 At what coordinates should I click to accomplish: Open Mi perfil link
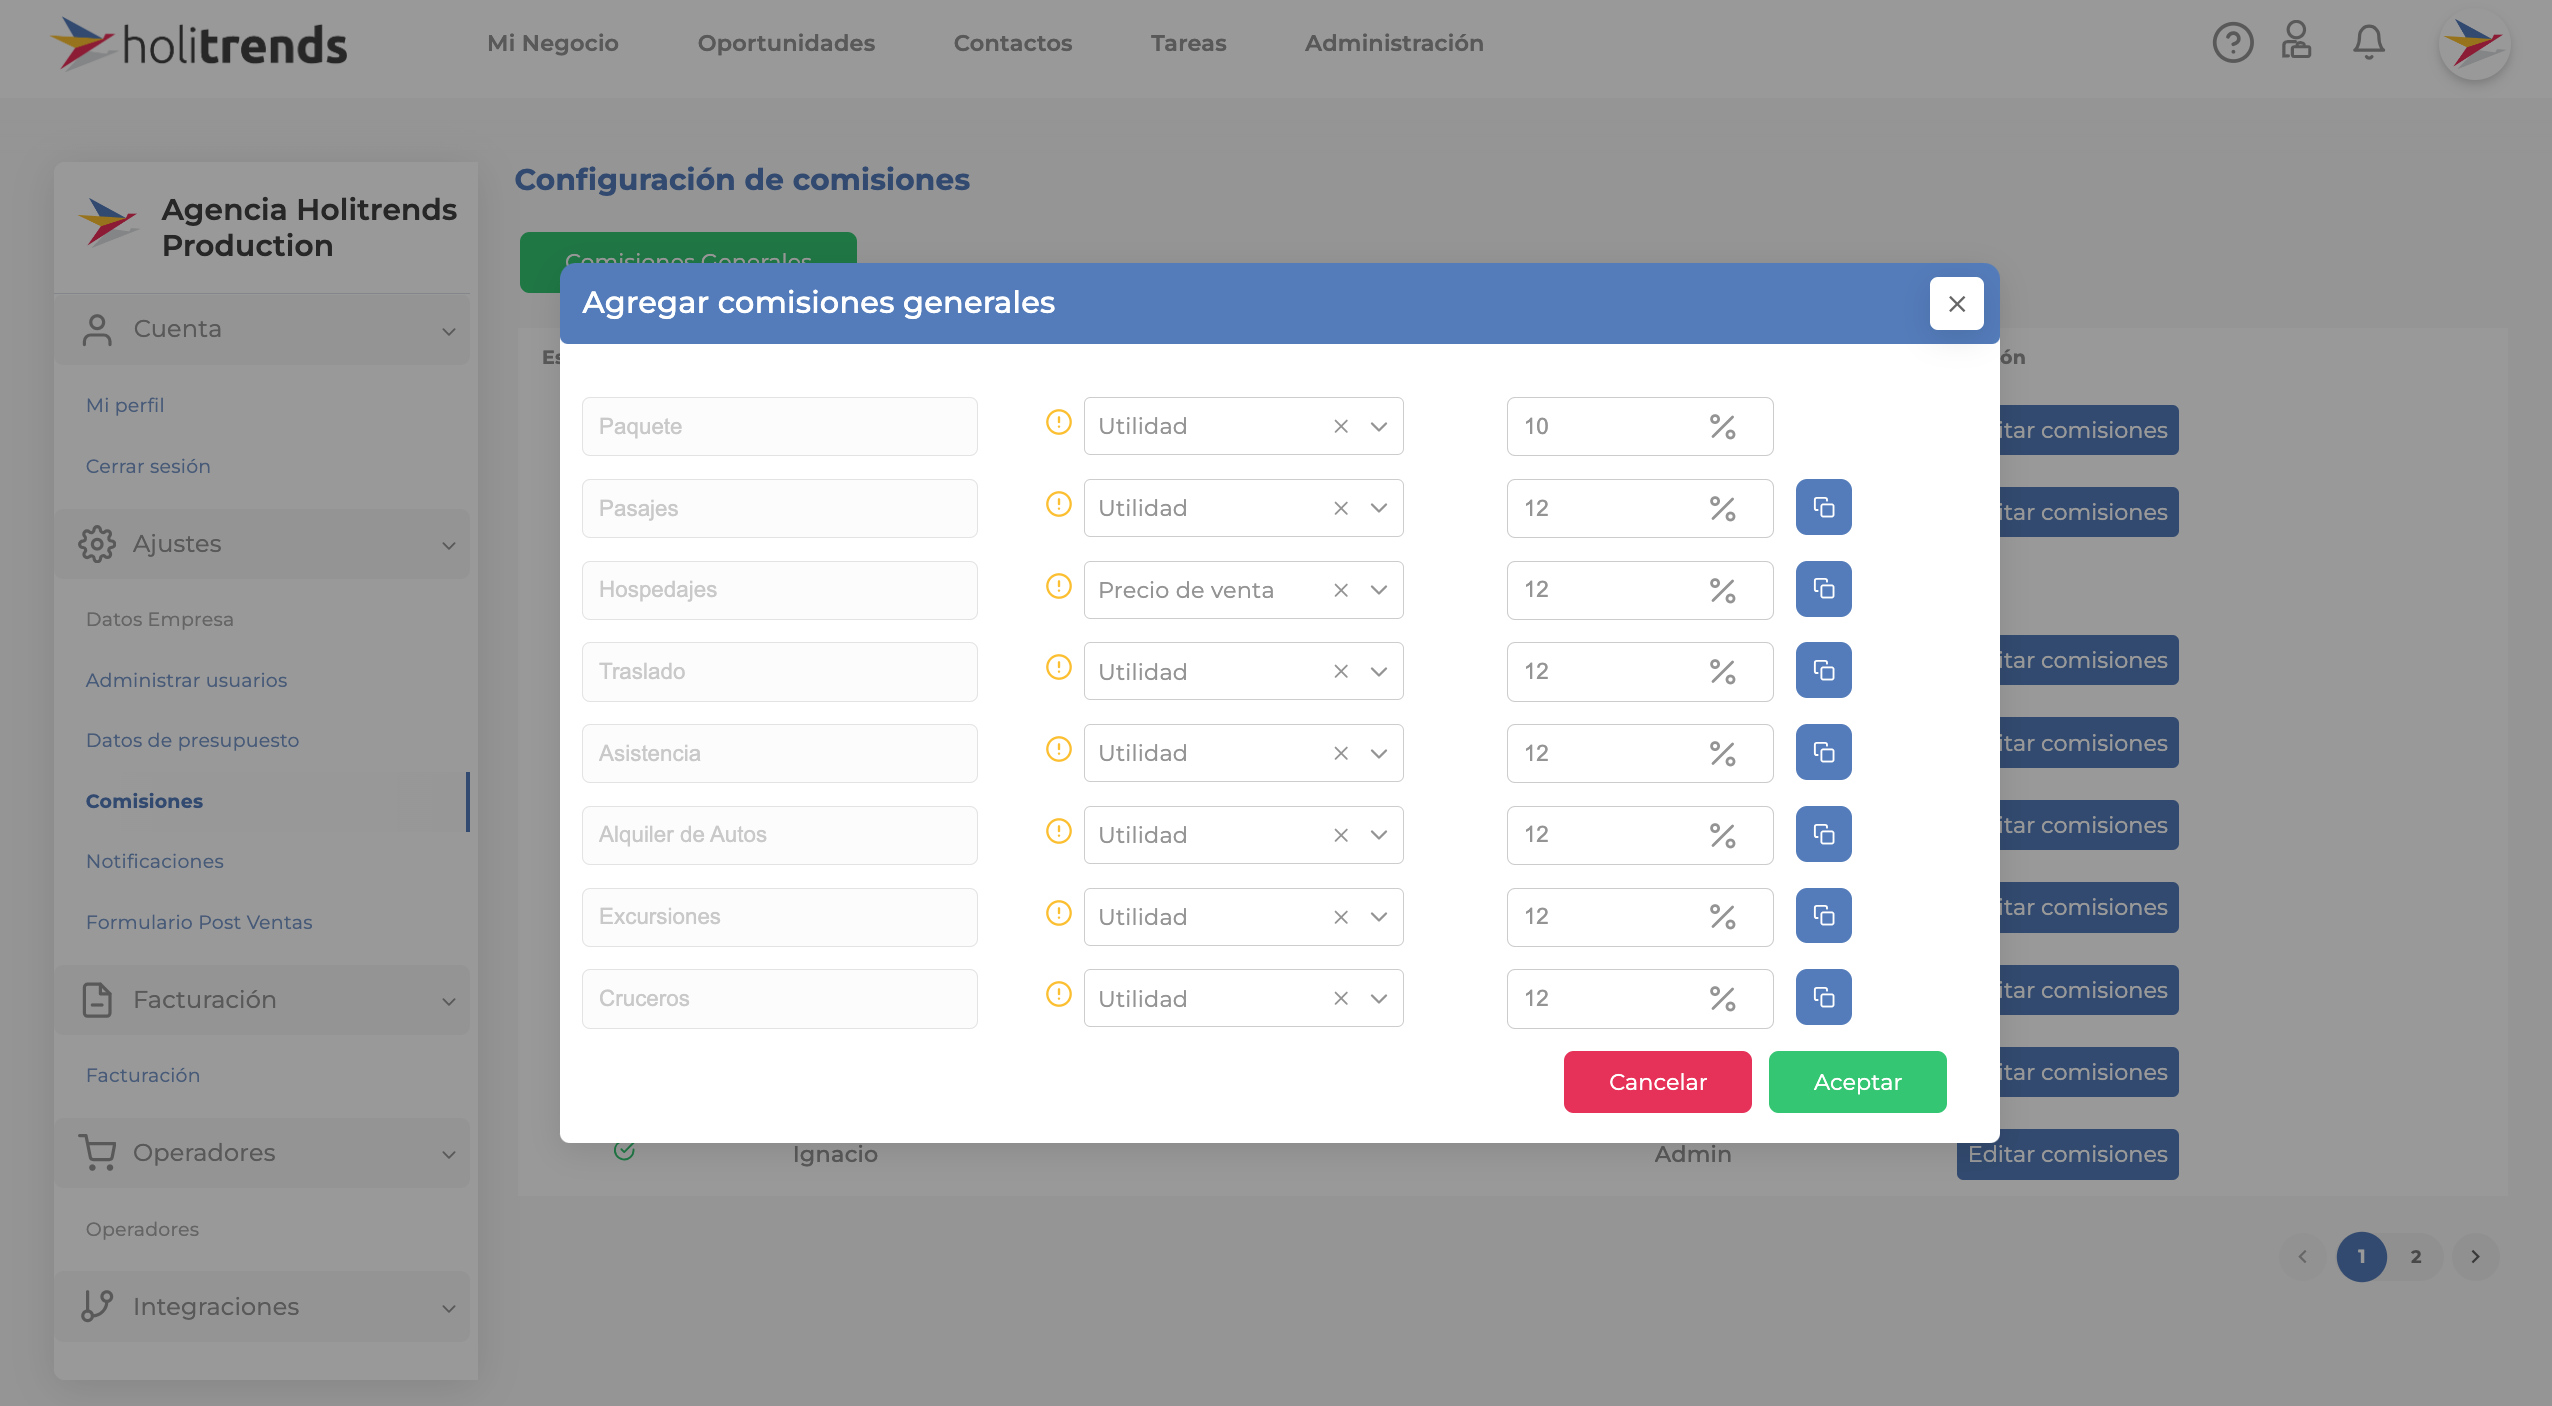click(x=125, y=405)
